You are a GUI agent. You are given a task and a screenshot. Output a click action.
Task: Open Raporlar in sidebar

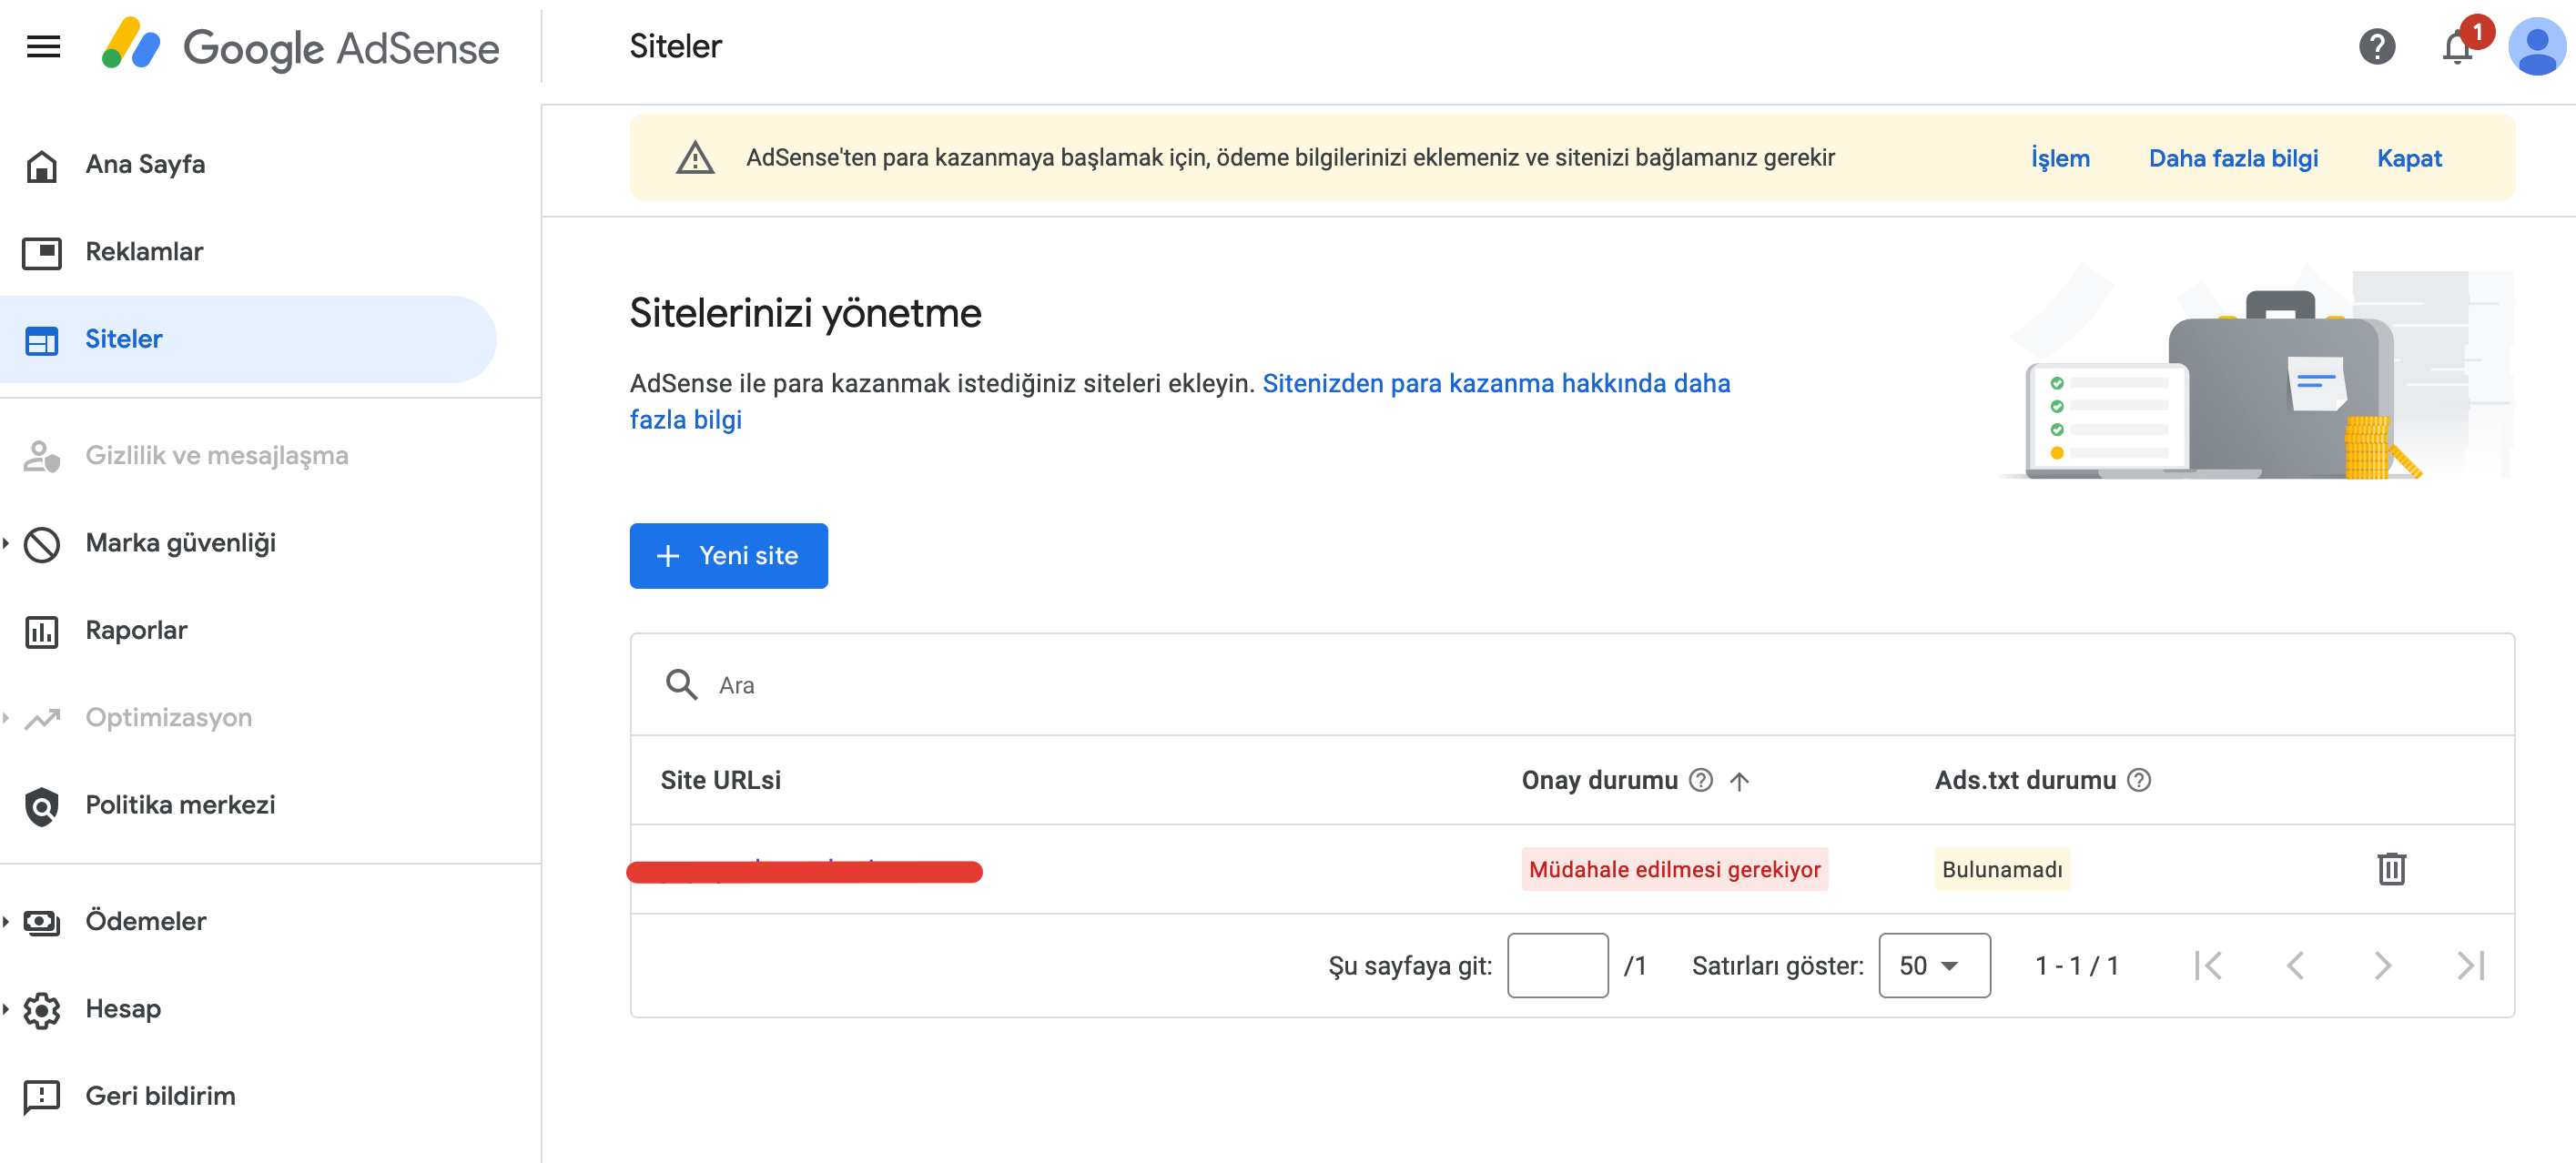(x=136, y=631)
